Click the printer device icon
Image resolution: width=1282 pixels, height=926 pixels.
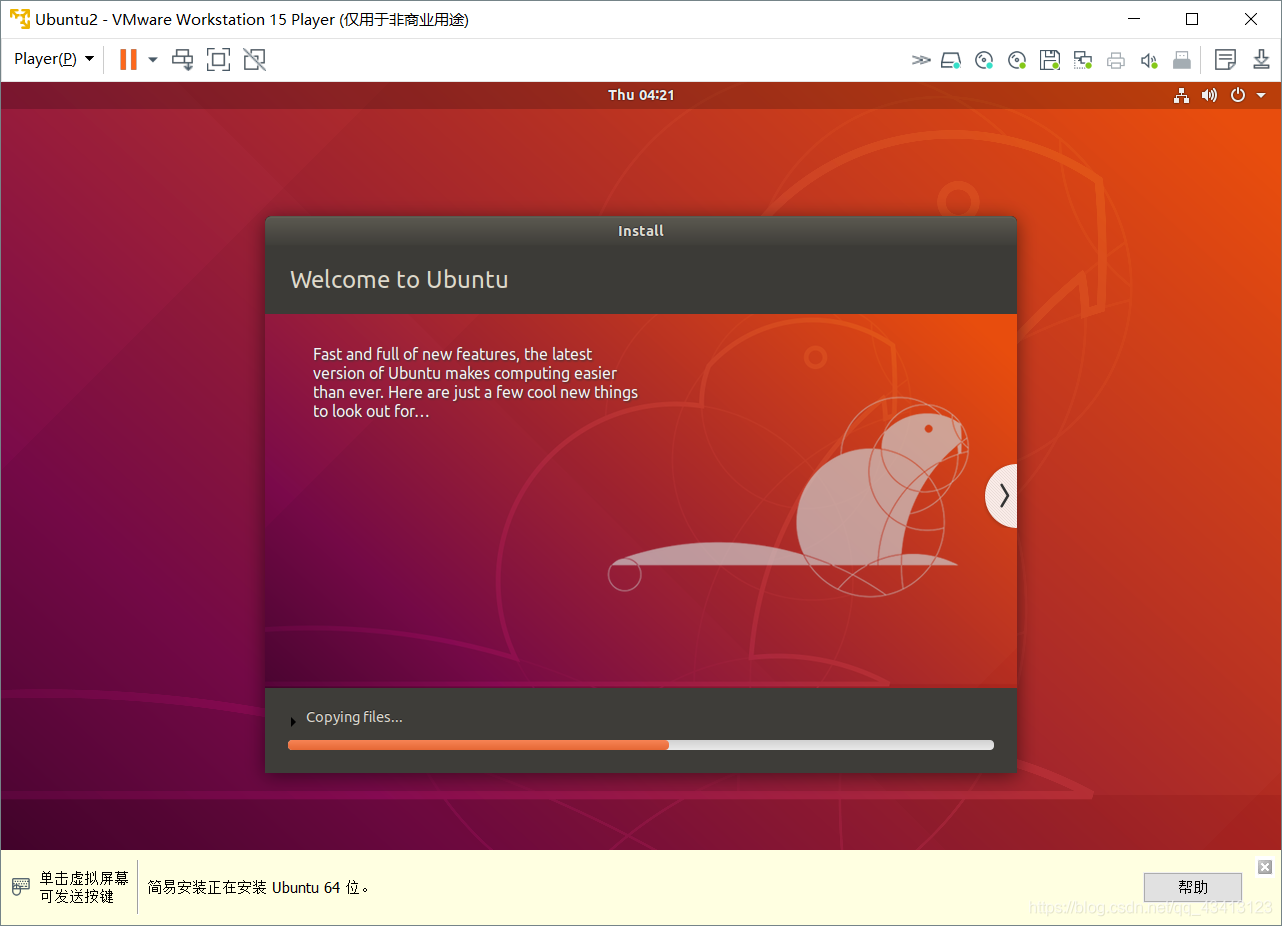pyautogui.click(x=1116, y=60)
